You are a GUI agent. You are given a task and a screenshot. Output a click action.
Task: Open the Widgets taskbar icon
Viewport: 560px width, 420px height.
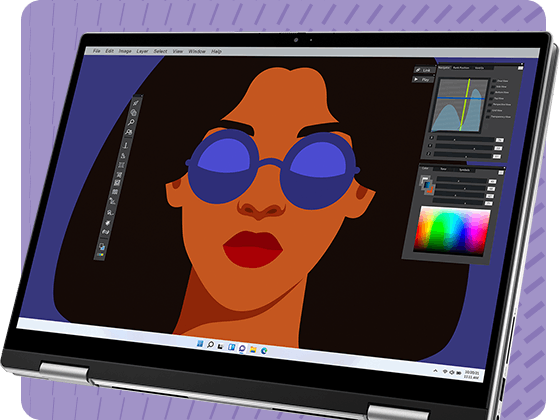[231, 347]
